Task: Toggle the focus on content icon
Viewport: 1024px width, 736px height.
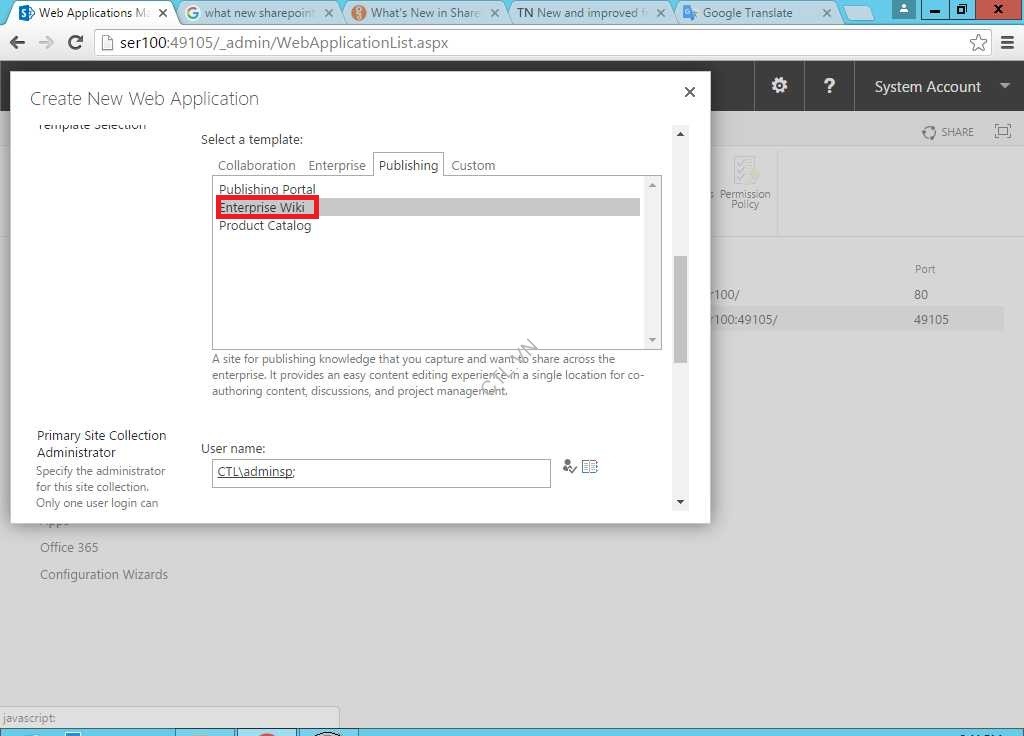Action: [x=1002, y=132]
